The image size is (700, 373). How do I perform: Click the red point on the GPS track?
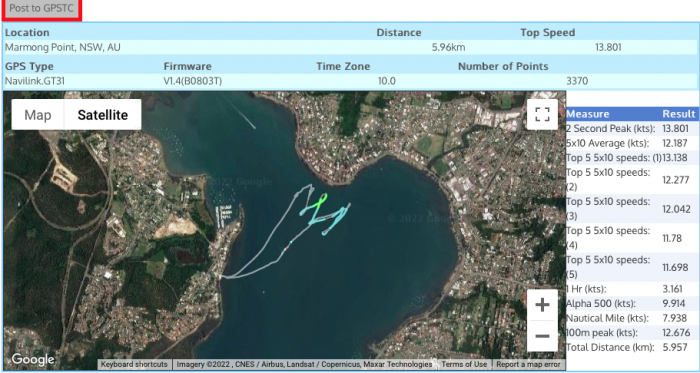click(x=286, y=248)
